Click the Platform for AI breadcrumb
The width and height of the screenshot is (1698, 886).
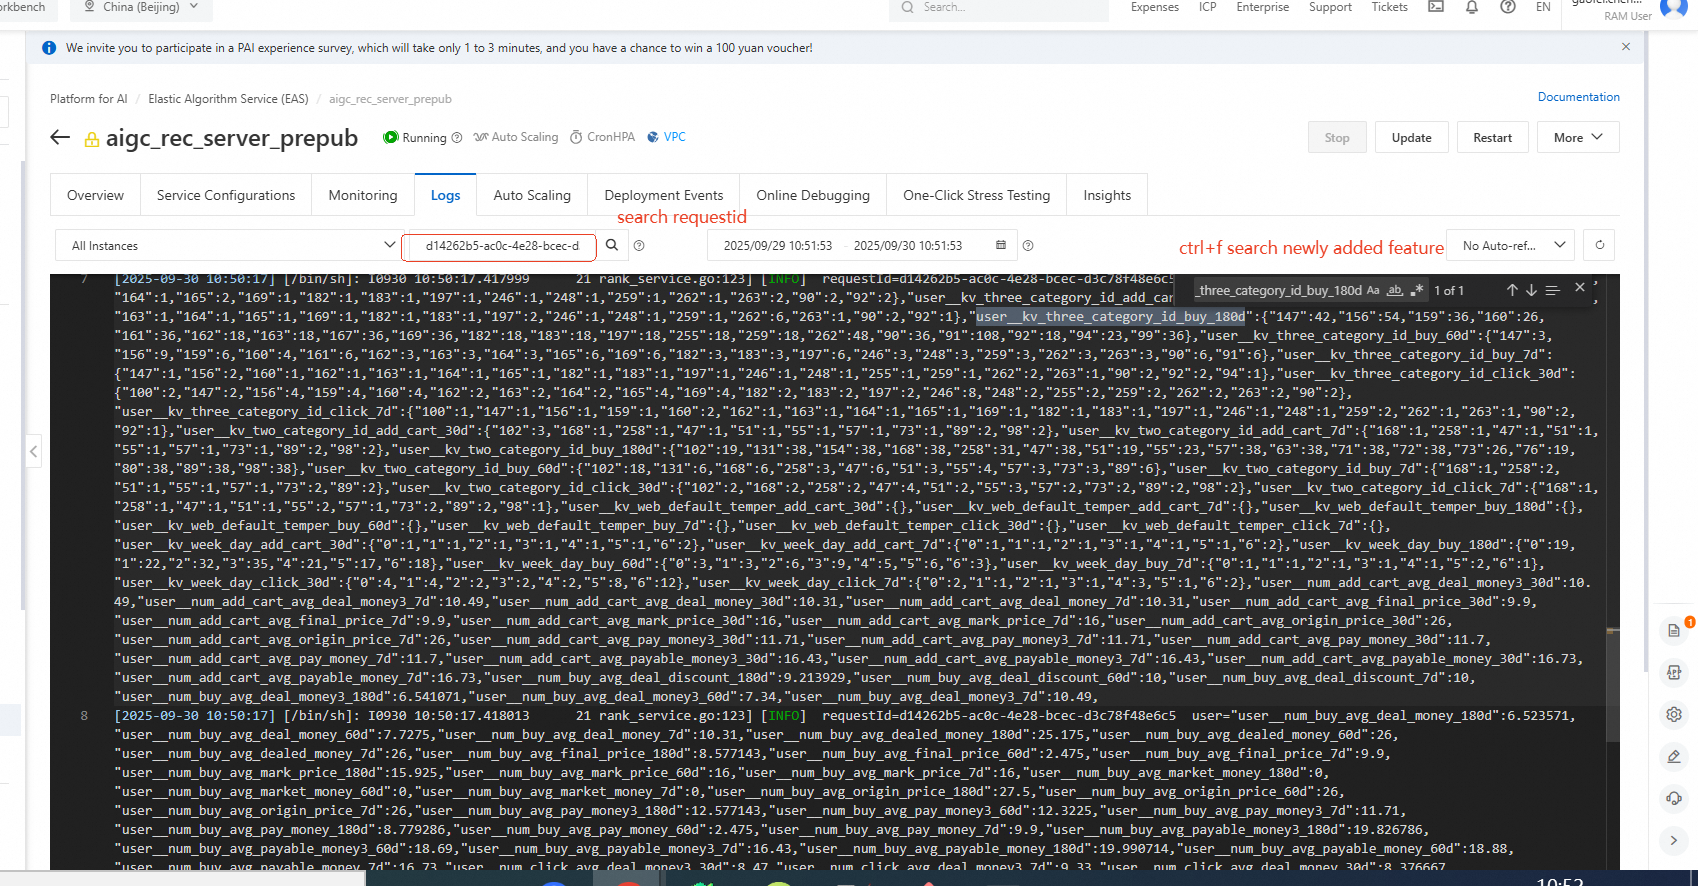pos(89,99)
